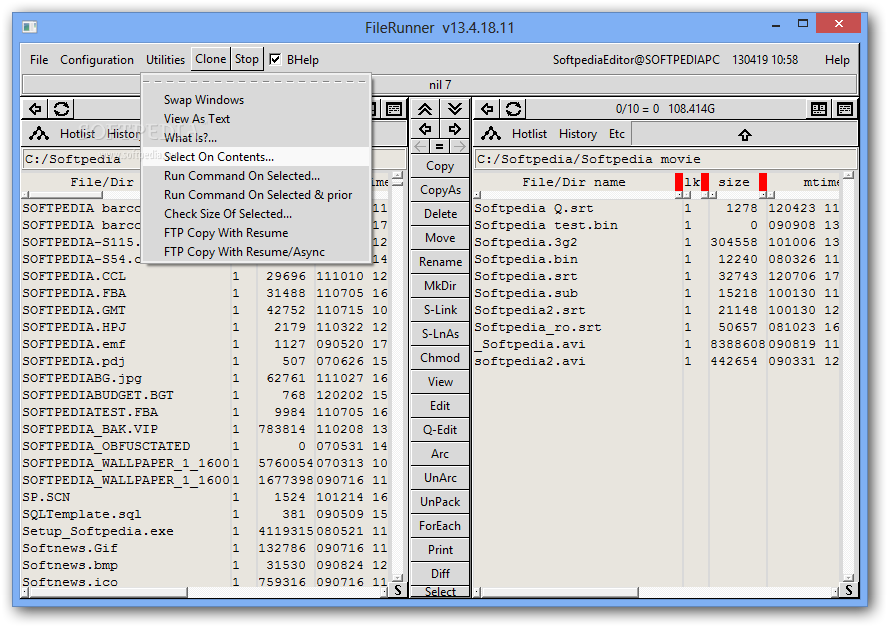Click the Diff button
Image resolution: width=888 pixels, height=627 pixels.
(x=440, y=574)
